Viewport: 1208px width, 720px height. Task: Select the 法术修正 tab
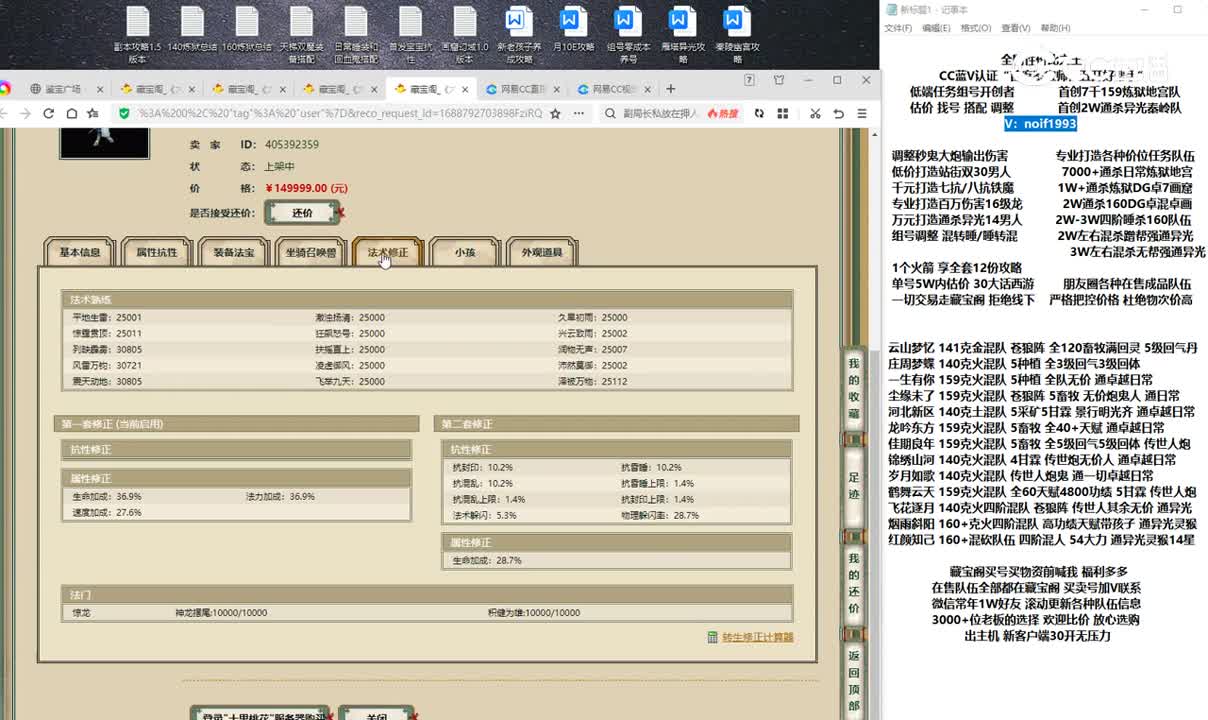tap(387, 253)
